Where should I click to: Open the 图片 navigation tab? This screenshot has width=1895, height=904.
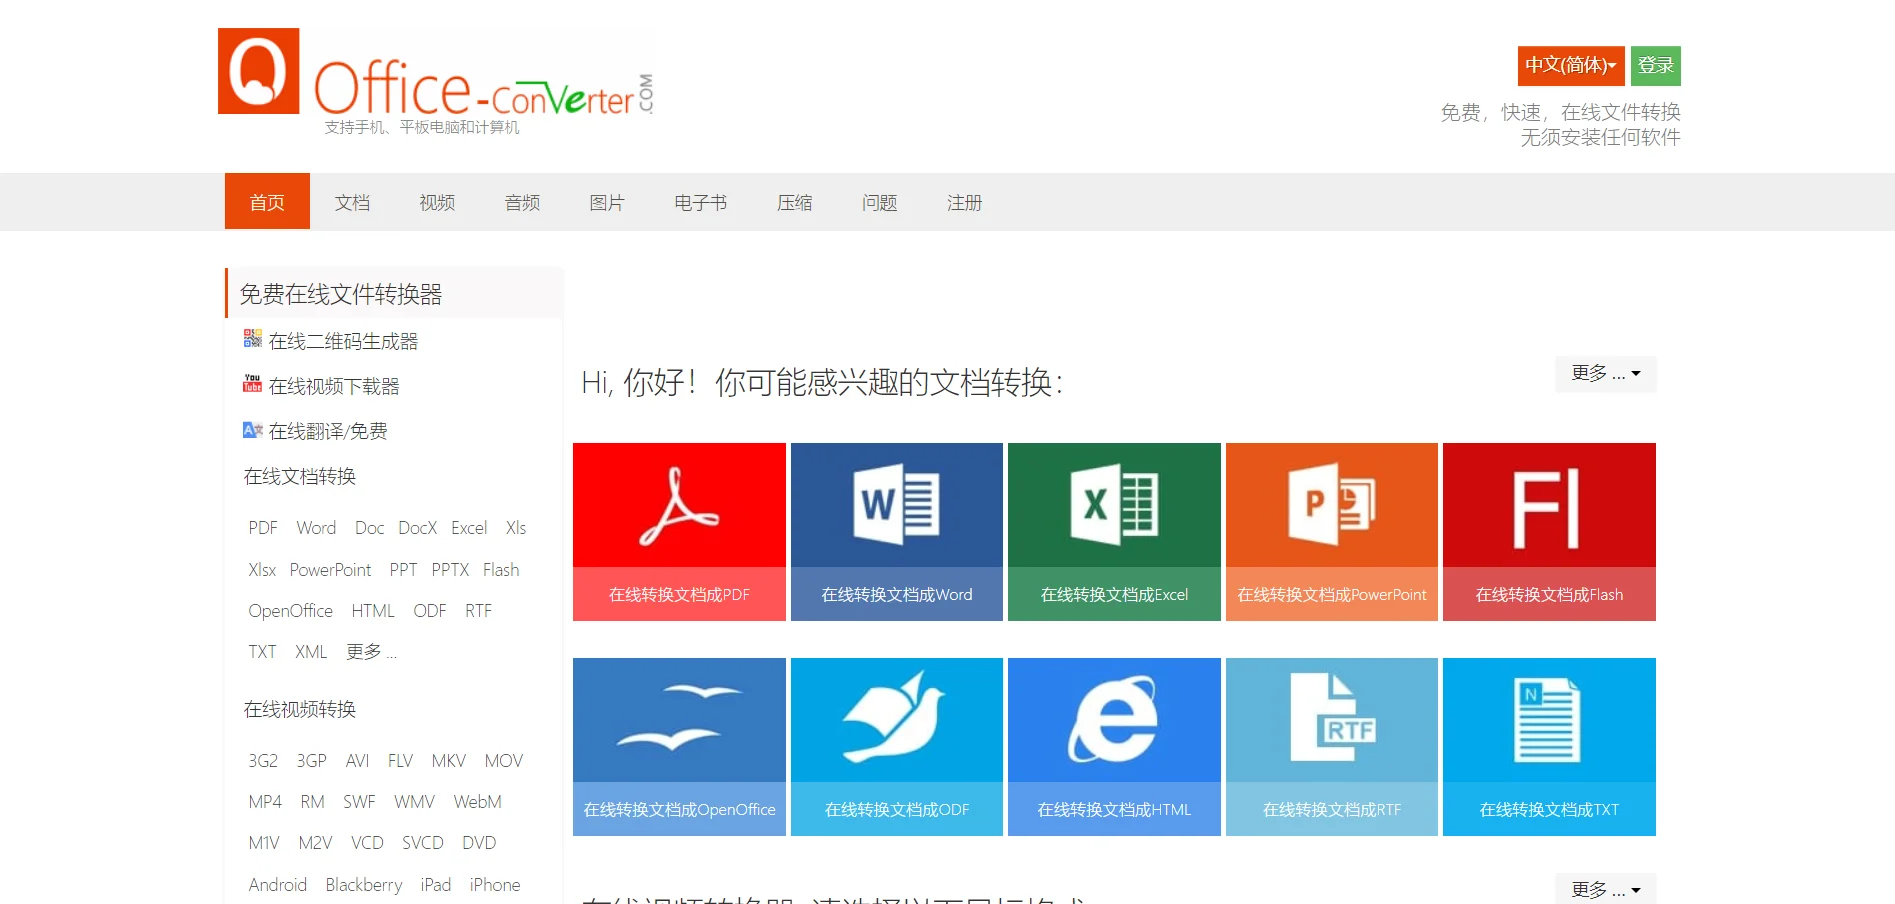coord(607,203)
